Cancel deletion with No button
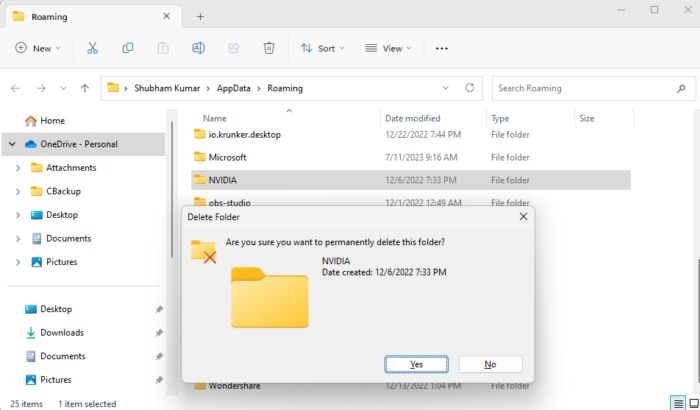700x410 pixels. pos(490,364)
